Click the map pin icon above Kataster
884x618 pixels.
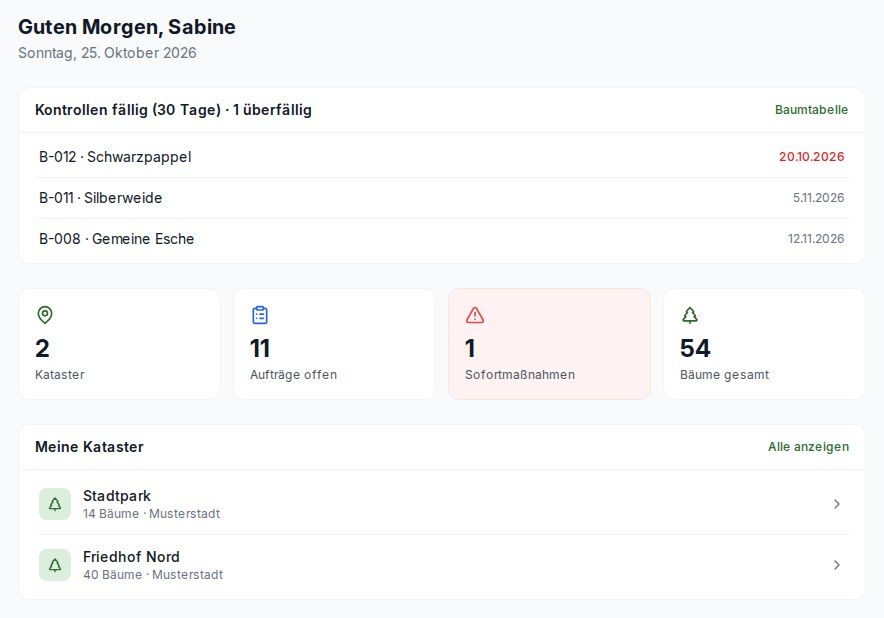[x=45, y=315]
